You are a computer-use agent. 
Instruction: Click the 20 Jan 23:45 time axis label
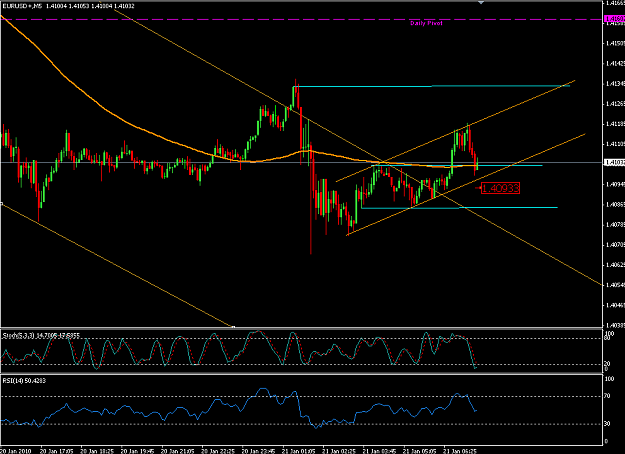[x=258, y=451]
